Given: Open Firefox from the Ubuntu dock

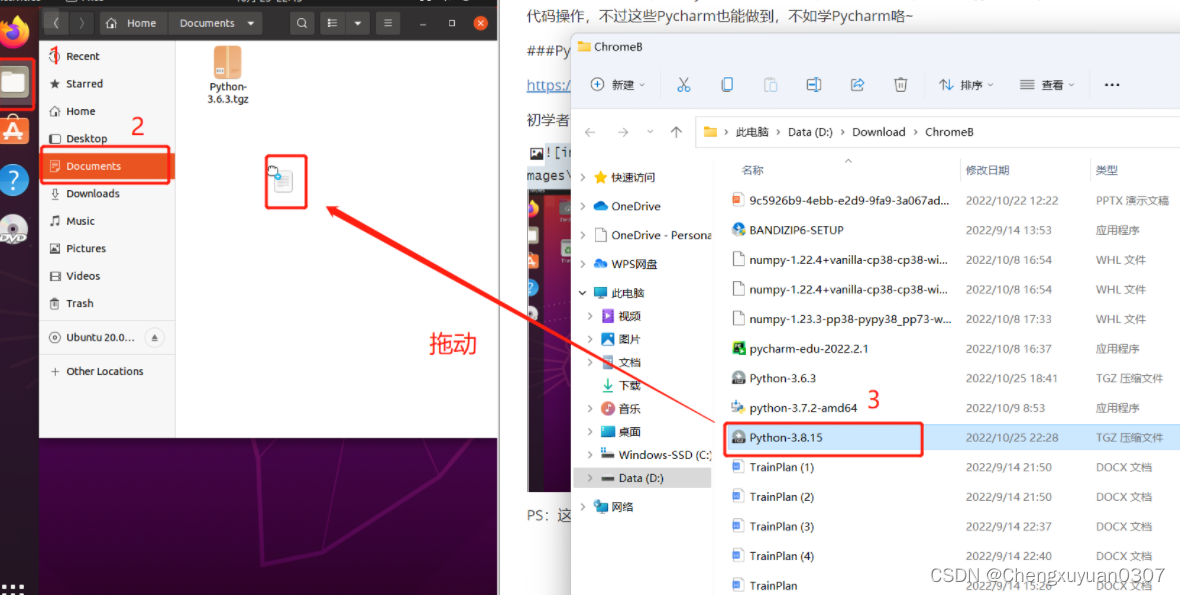Looking at the screenshot, I should pyautogui.click(x=14, y=30).
